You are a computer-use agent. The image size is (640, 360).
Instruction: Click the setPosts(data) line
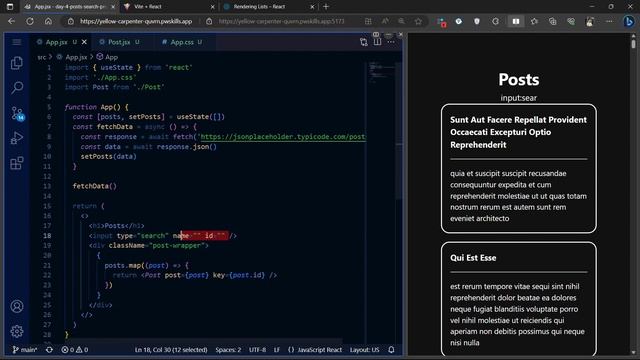[109, 156]
